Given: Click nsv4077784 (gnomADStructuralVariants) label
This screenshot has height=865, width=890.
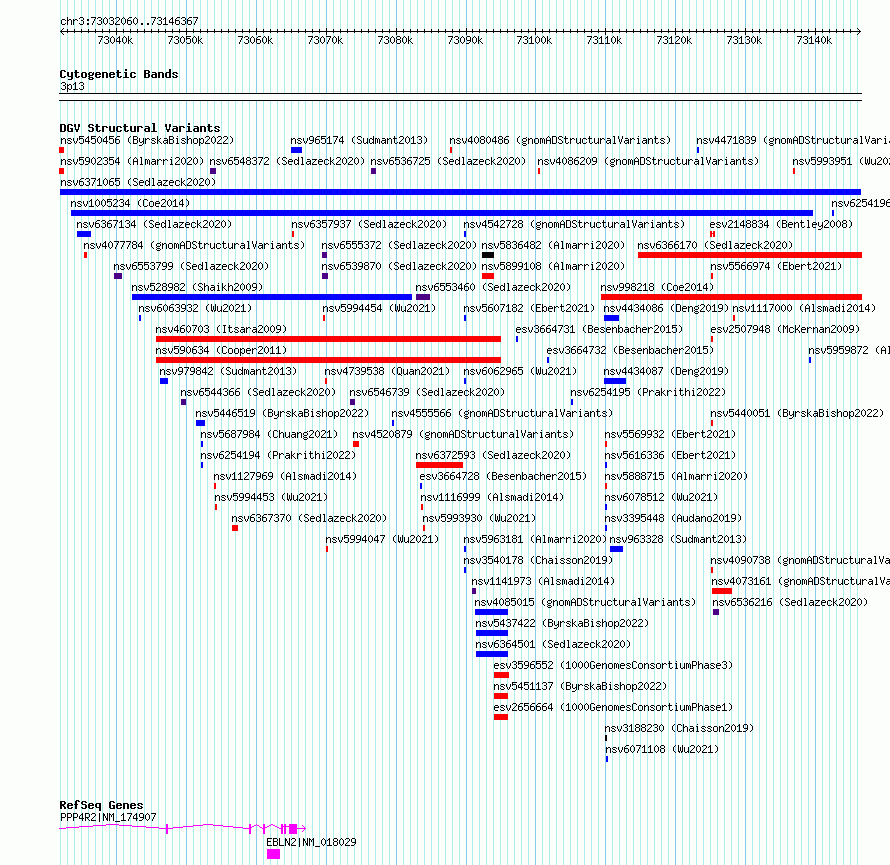Looking at the screenshot, I should tap(194, 245).
